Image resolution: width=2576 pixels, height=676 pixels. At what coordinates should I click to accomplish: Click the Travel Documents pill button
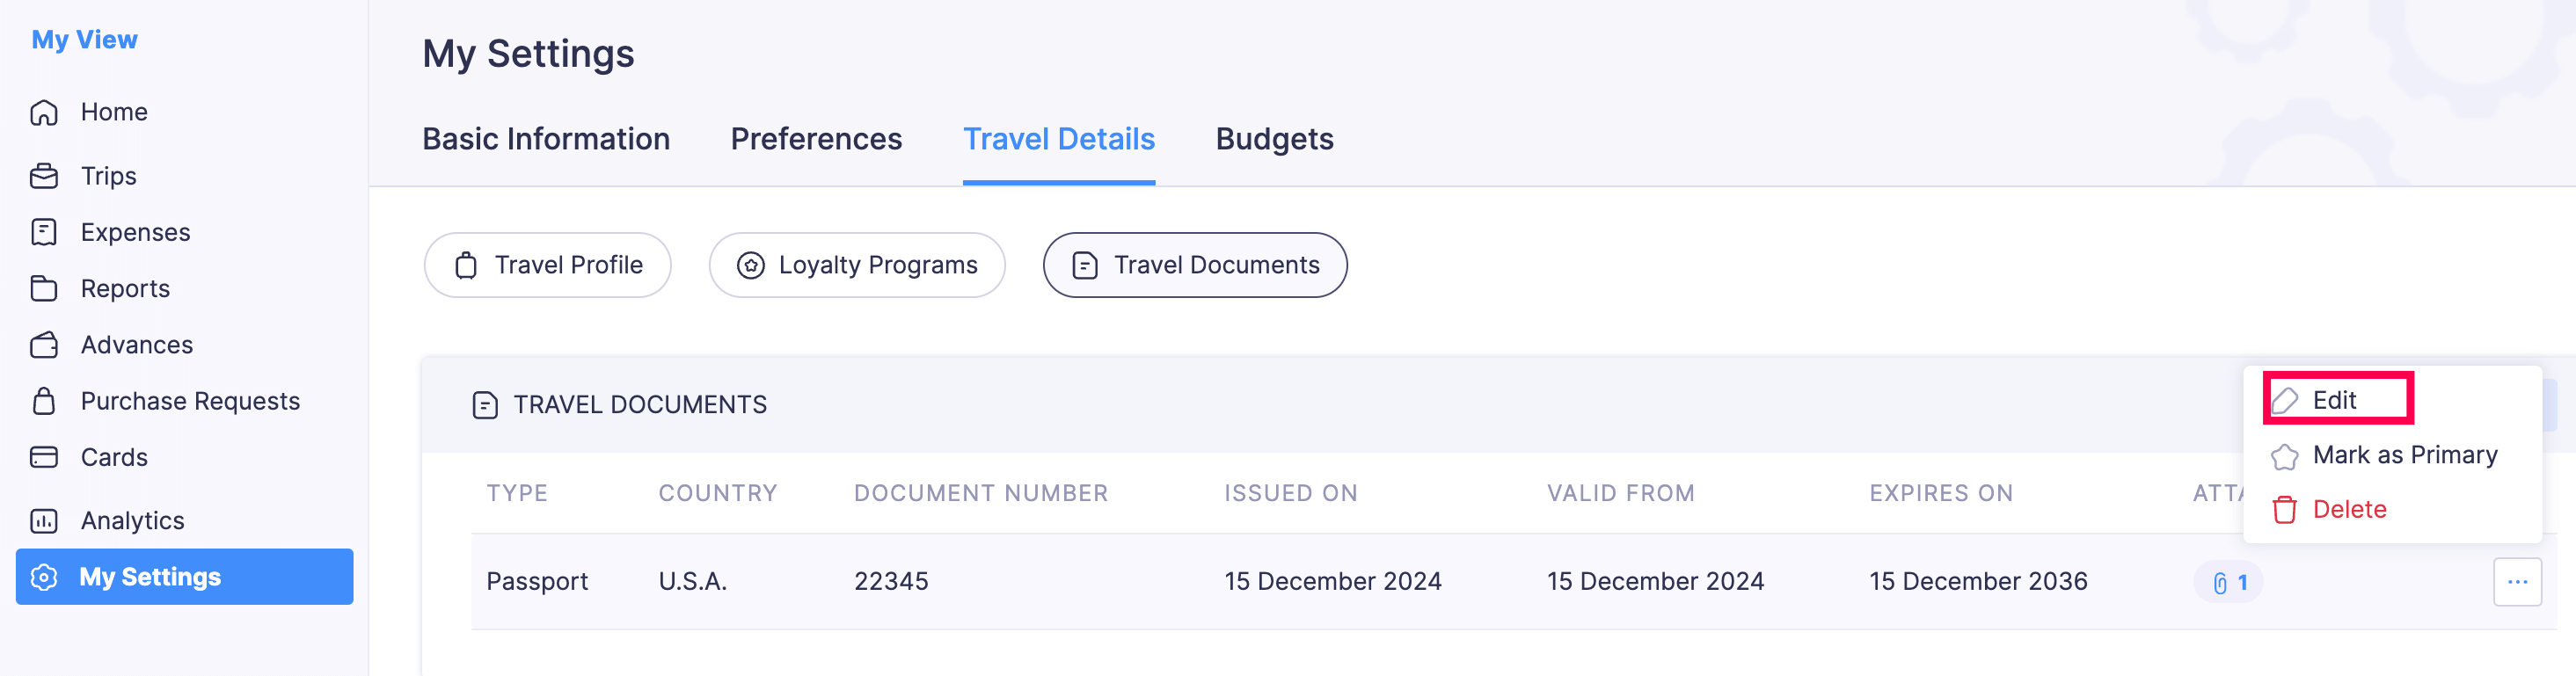click(1195, 265)
